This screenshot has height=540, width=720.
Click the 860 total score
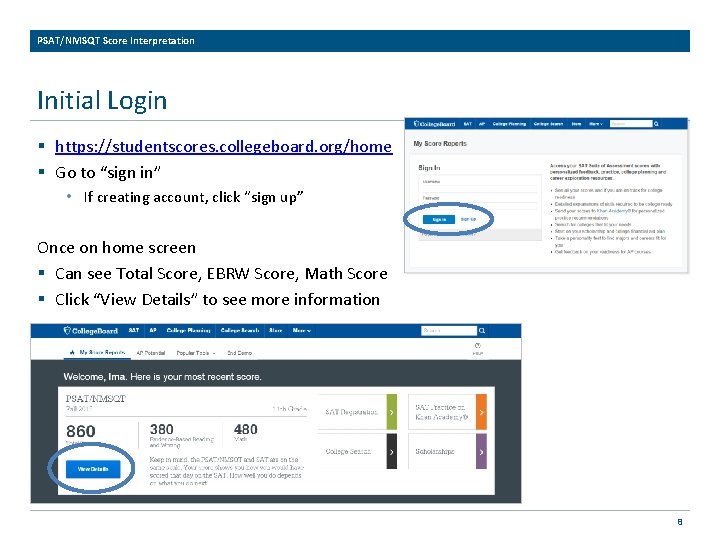(x=81, y=431)
